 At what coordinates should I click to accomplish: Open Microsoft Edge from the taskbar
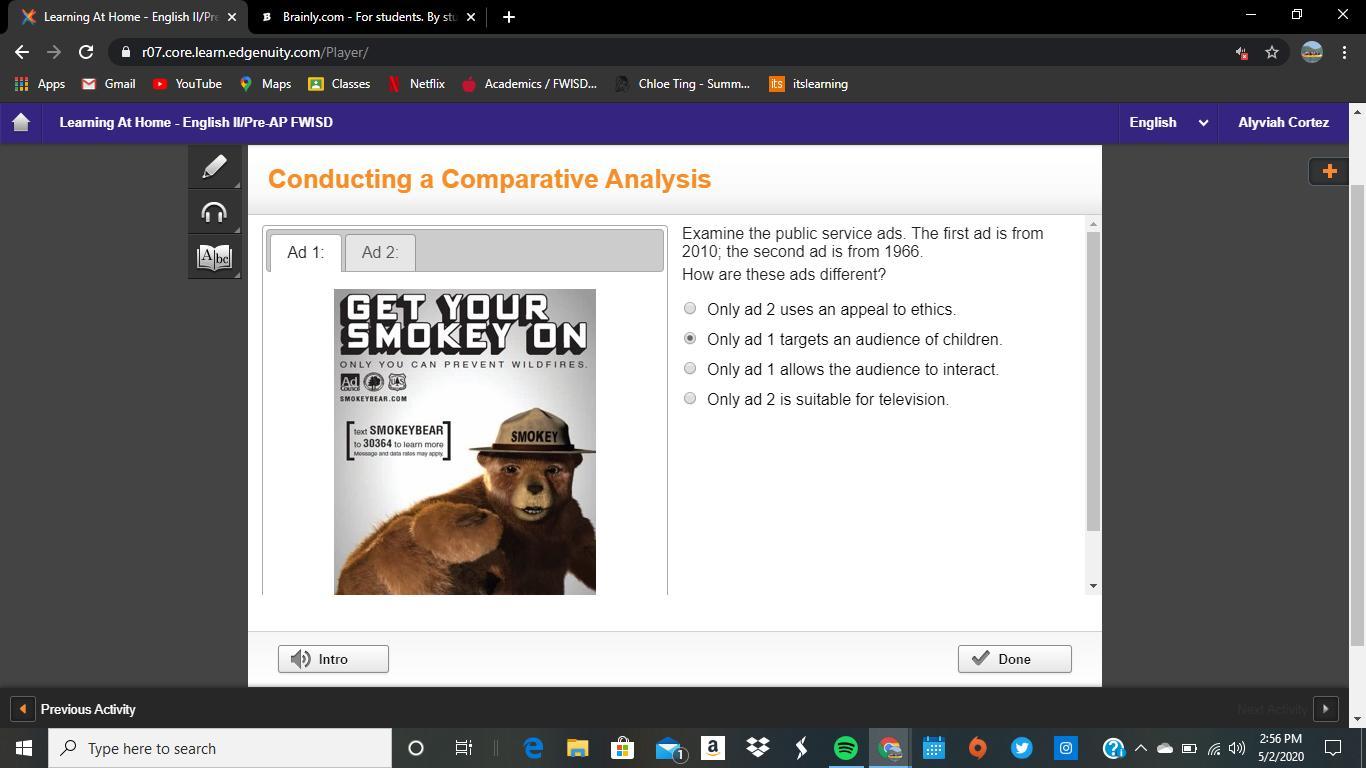click(x=533, y=748)
